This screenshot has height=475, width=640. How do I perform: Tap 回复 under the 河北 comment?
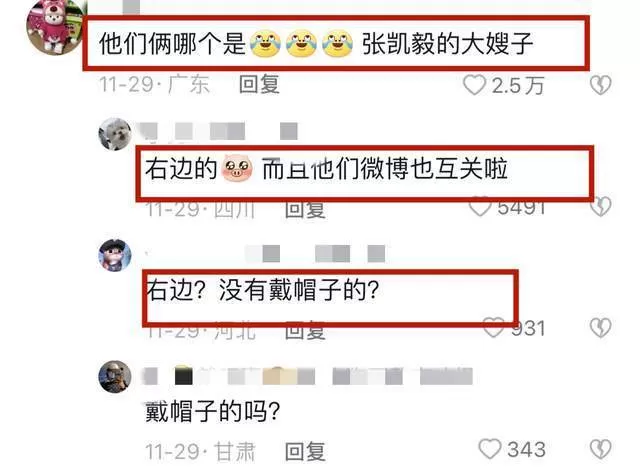305,331
